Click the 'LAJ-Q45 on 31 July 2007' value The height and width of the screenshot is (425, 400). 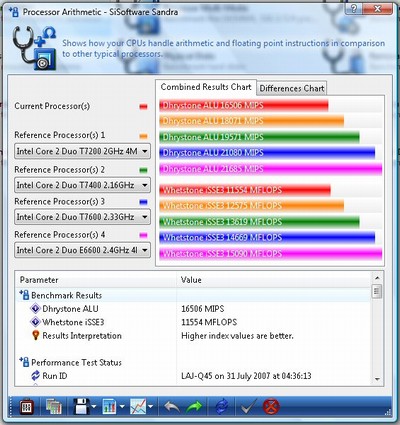coord(246,376)
